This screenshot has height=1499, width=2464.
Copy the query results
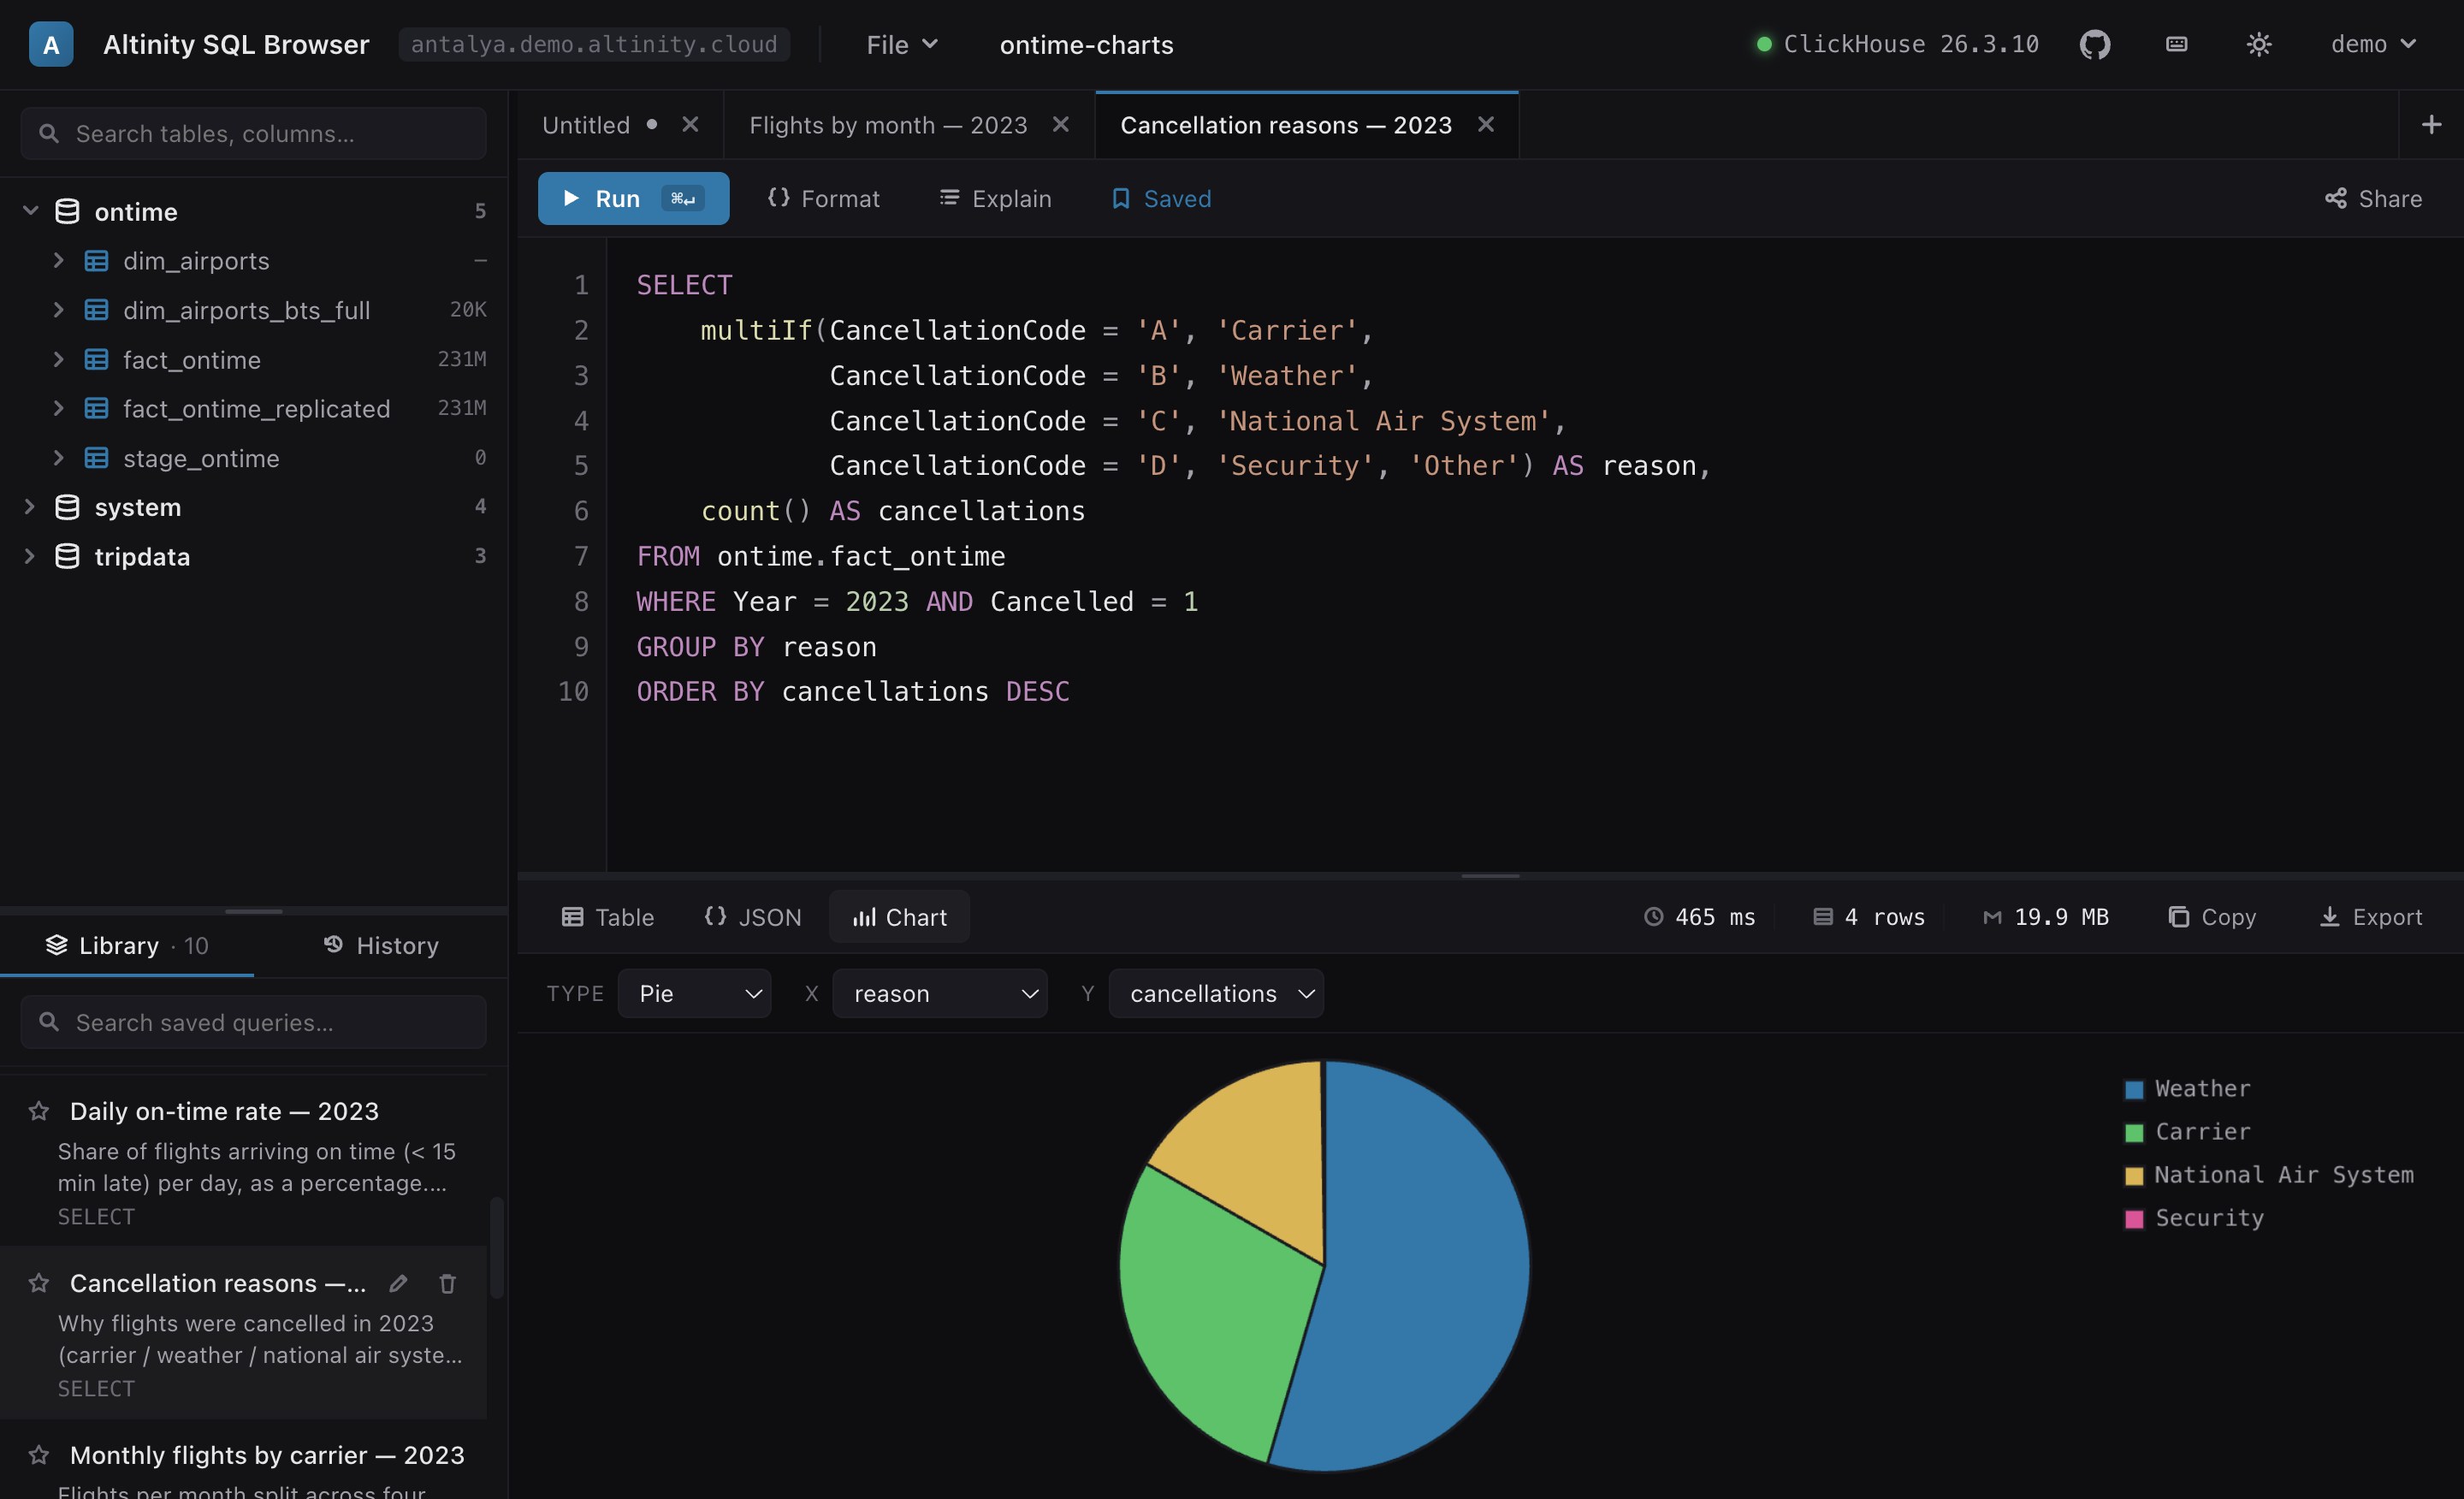tap(2212, 917)
